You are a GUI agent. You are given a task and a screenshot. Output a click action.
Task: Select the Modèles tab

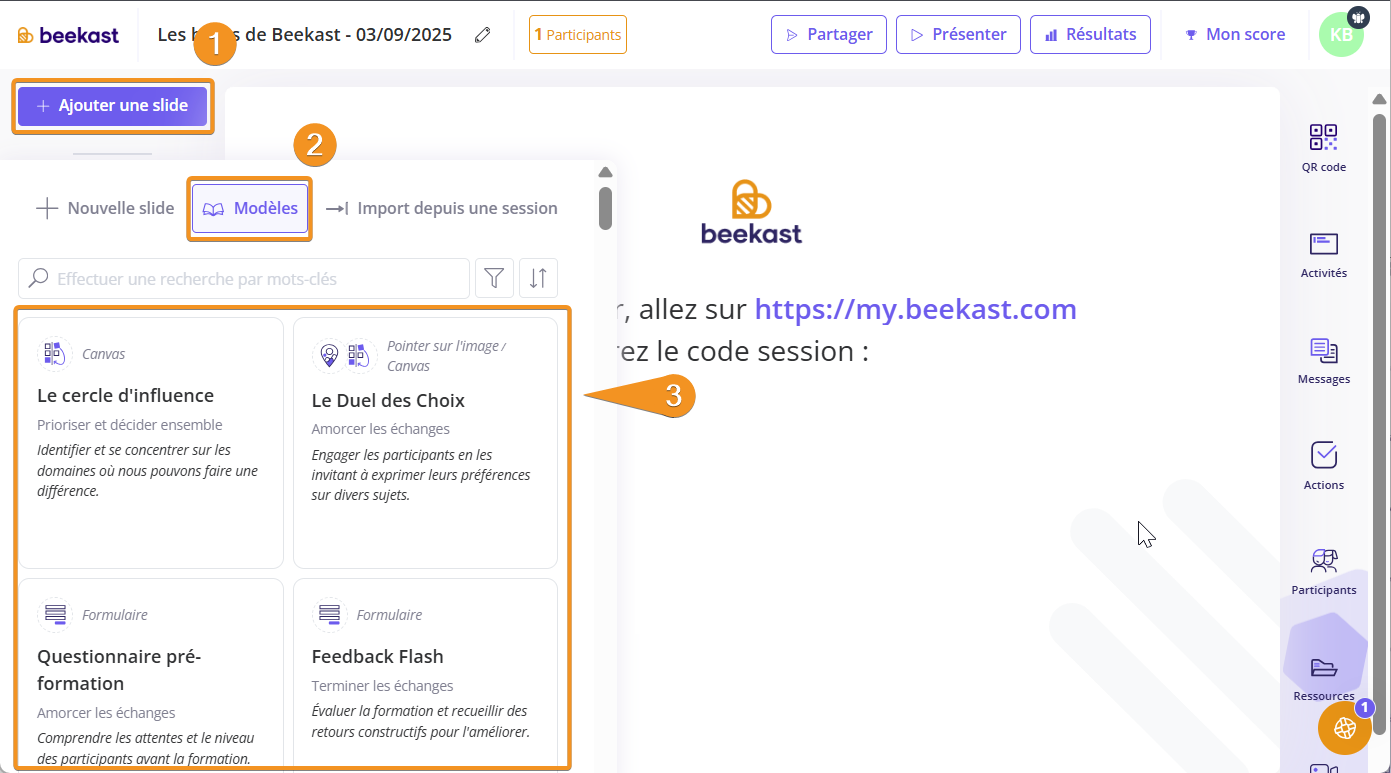coord(250,208)
